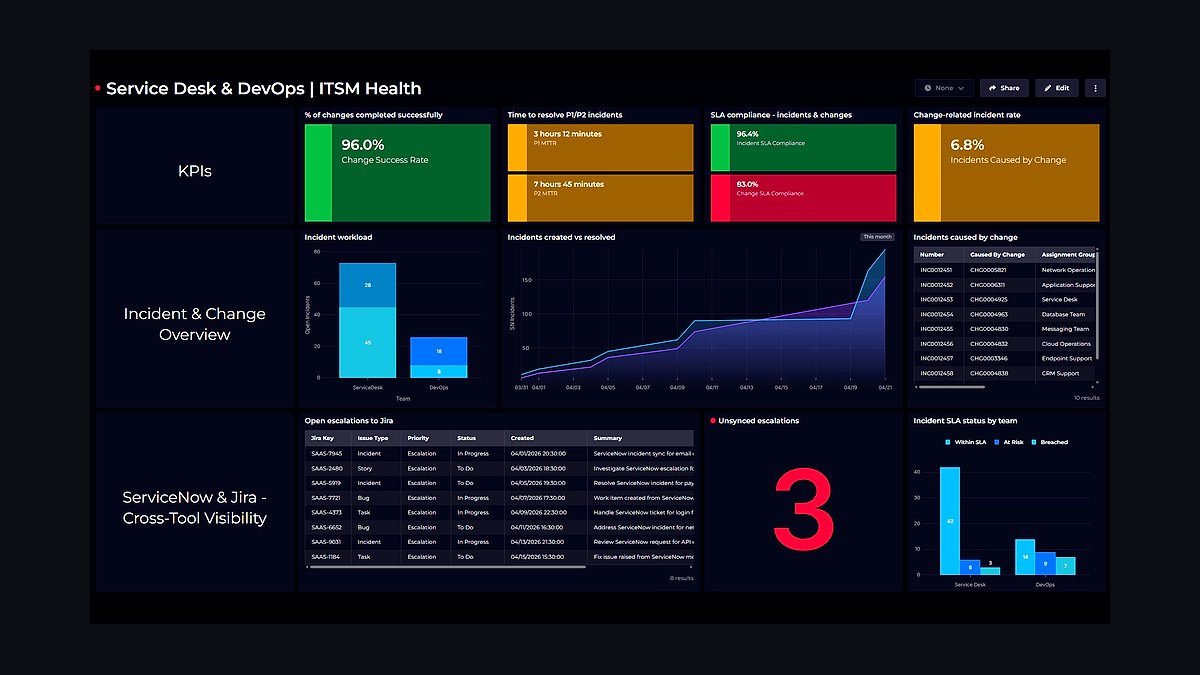Toggle the Breached legend item
Image resolution: width=1200 pixels, height=675 pixels.
(x=1051, y=442)
